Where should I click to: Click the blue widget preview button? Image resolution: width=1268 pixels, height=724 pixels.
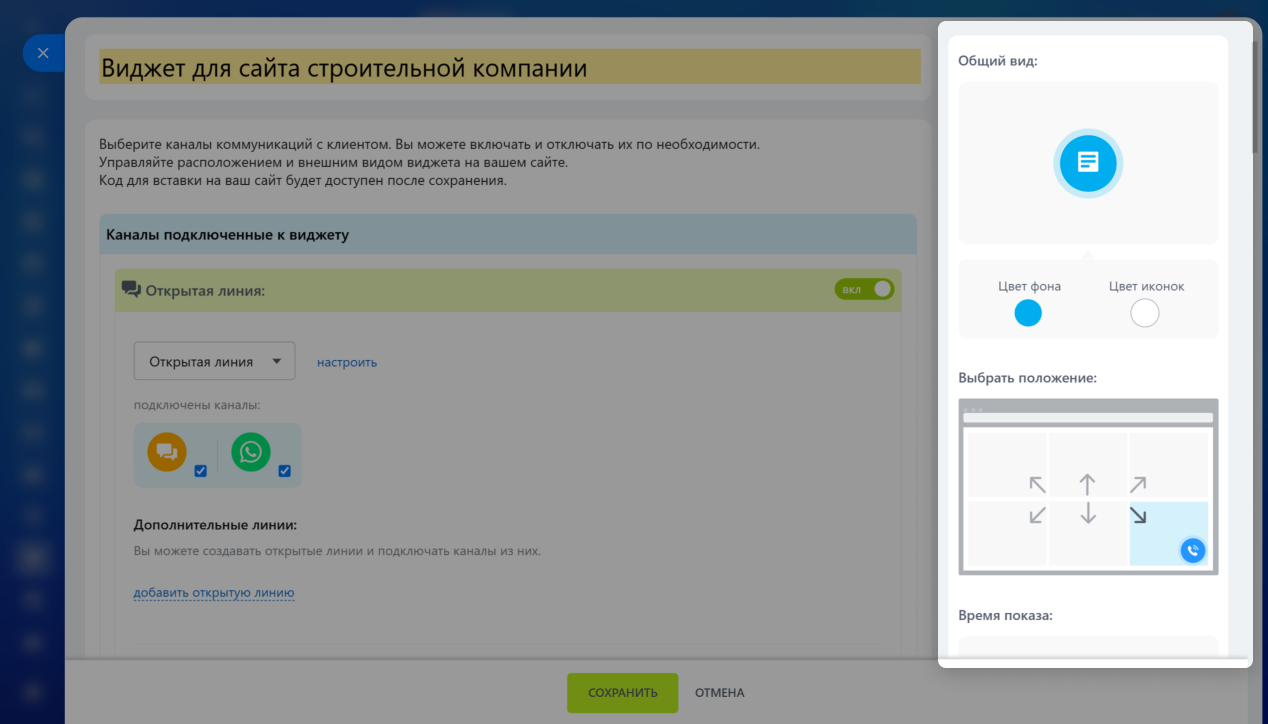click(1088, 162)
